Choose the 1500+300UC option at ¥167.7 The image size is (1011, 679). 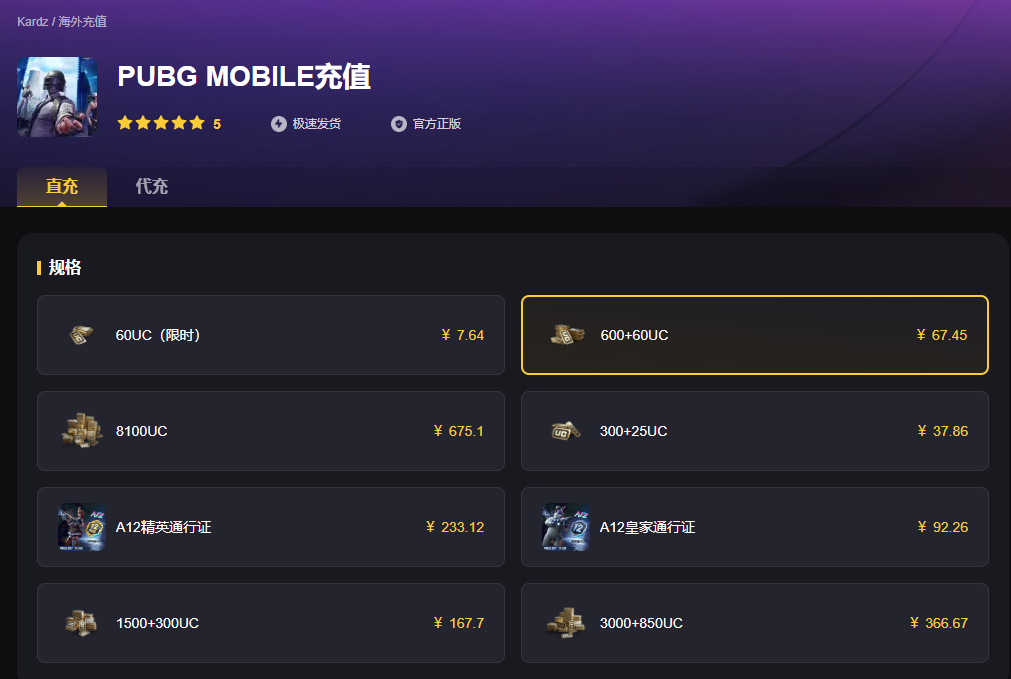click(x=271, y=623)
